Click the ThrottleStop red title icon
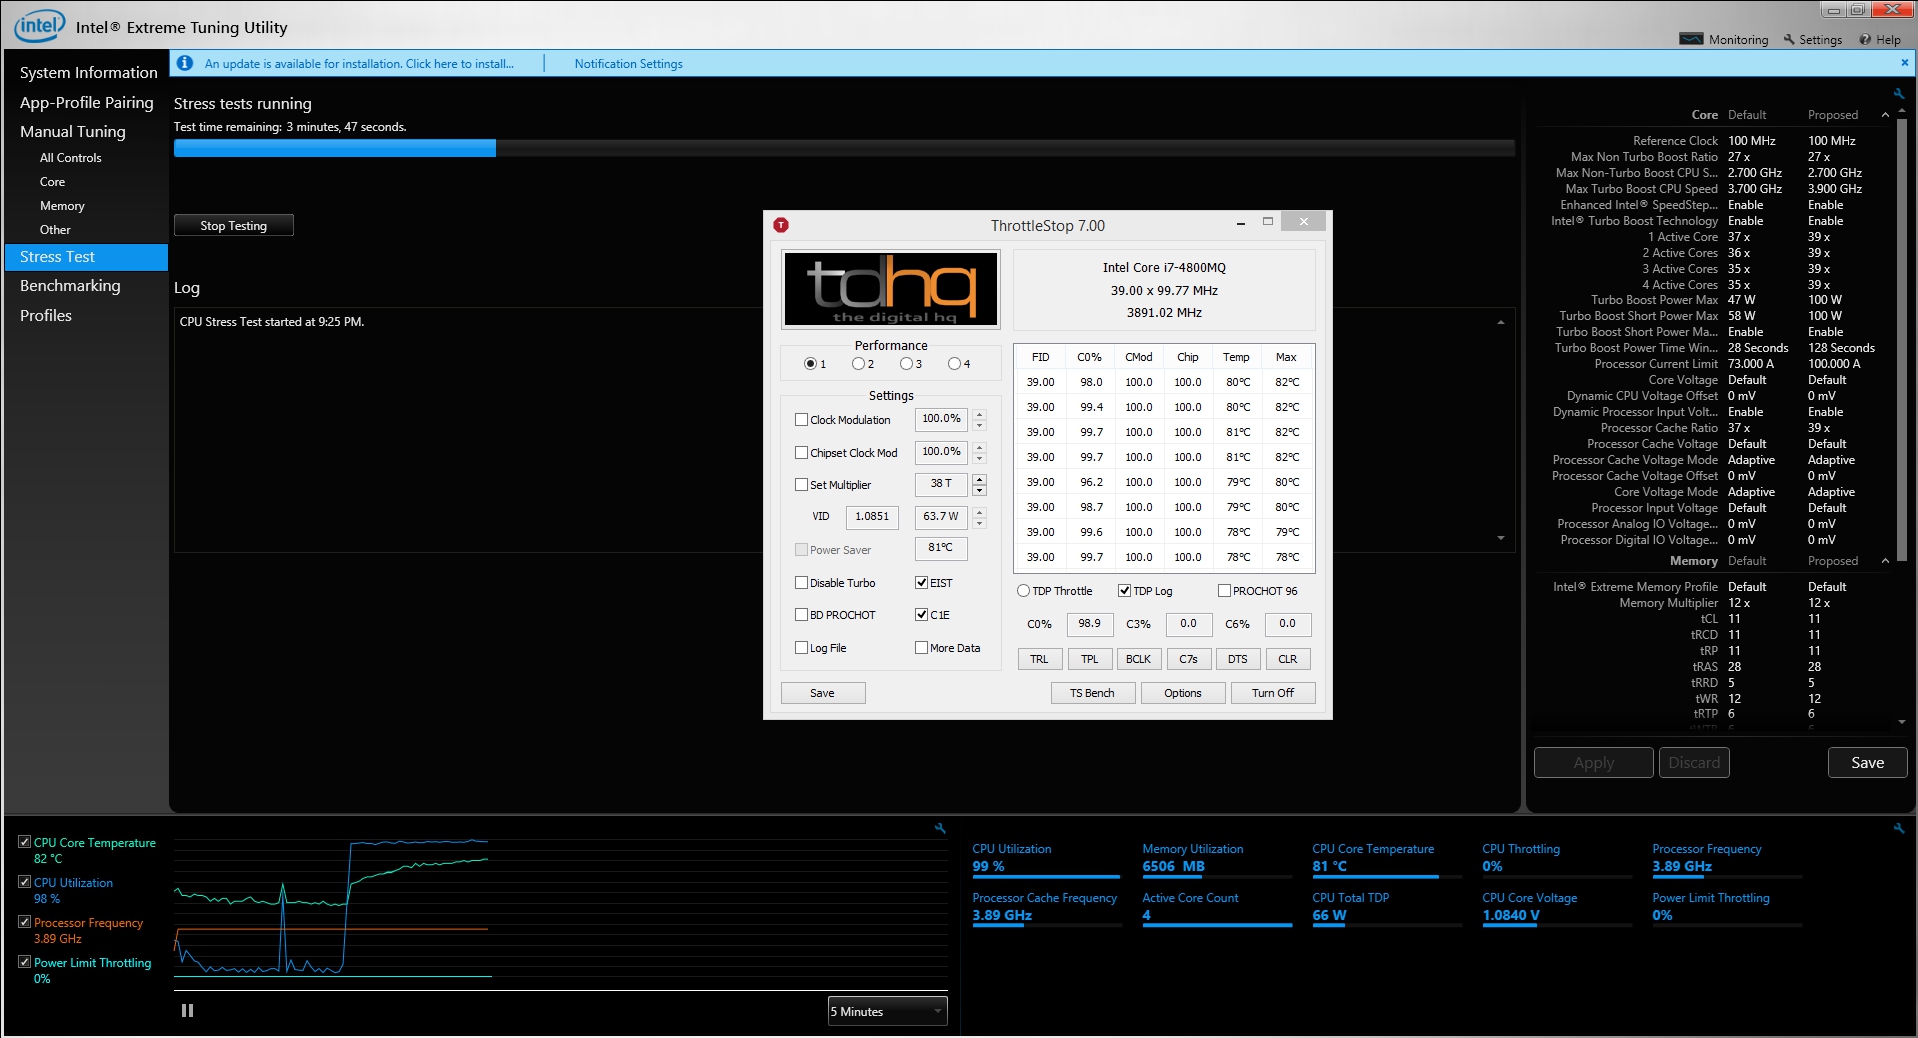 [x=781, y=225]
